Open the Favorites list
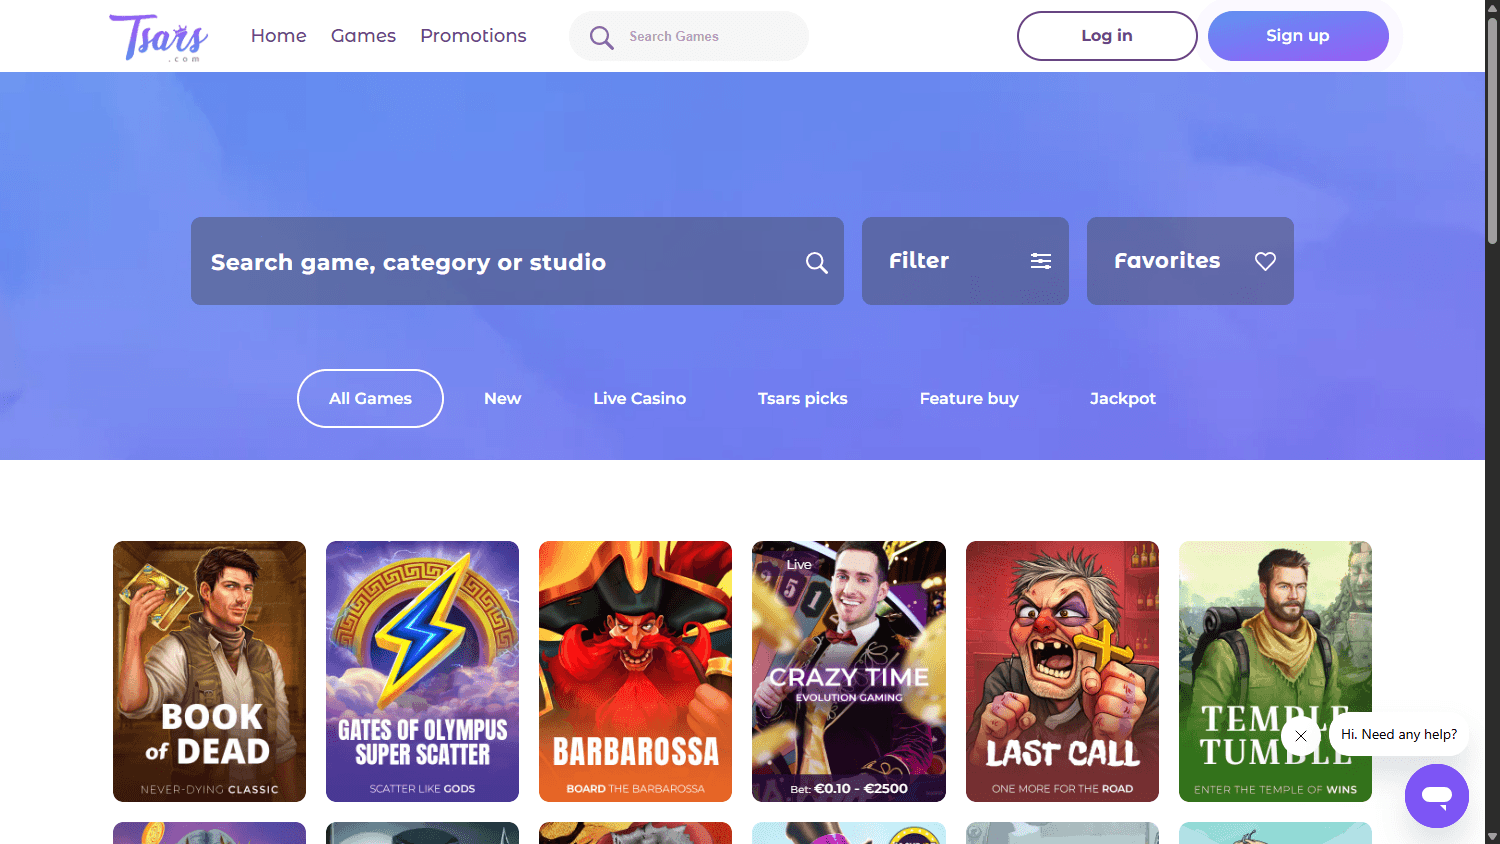Screen dimensions: 1500x844 [x=1190, y=261]
